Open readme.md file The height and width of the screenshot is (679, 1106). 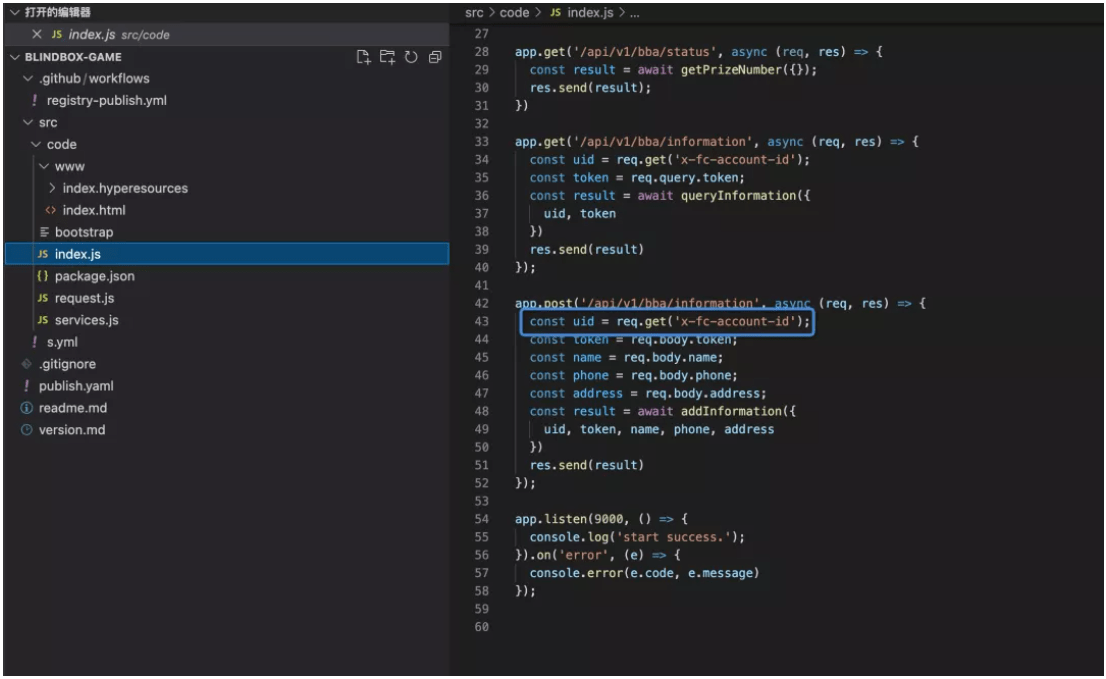73,408
